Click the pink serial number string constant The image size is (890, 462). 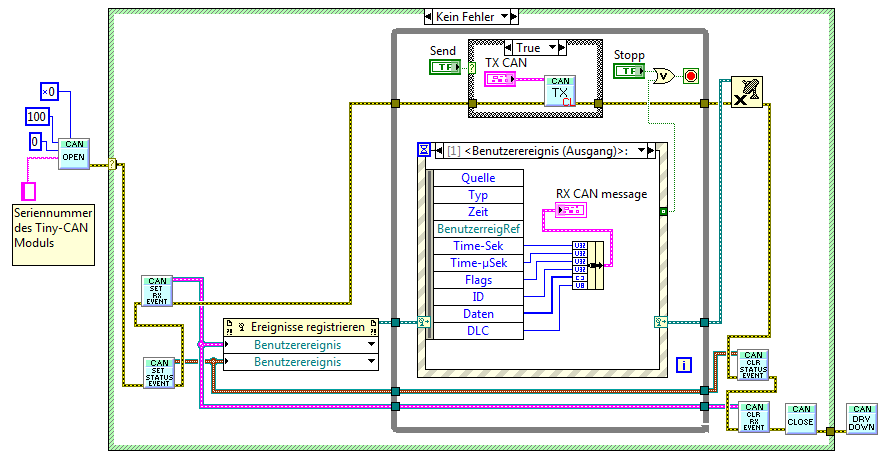pyautogui.click(x=28, y=191)
